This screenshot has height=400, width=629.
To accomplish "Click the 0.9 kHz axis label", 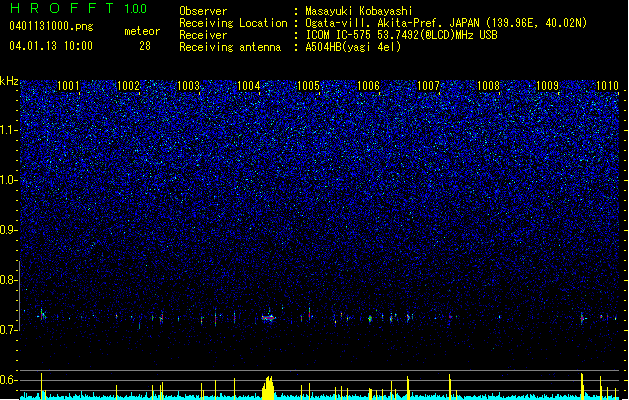I will pyautogui.click(x=9, y=230).
